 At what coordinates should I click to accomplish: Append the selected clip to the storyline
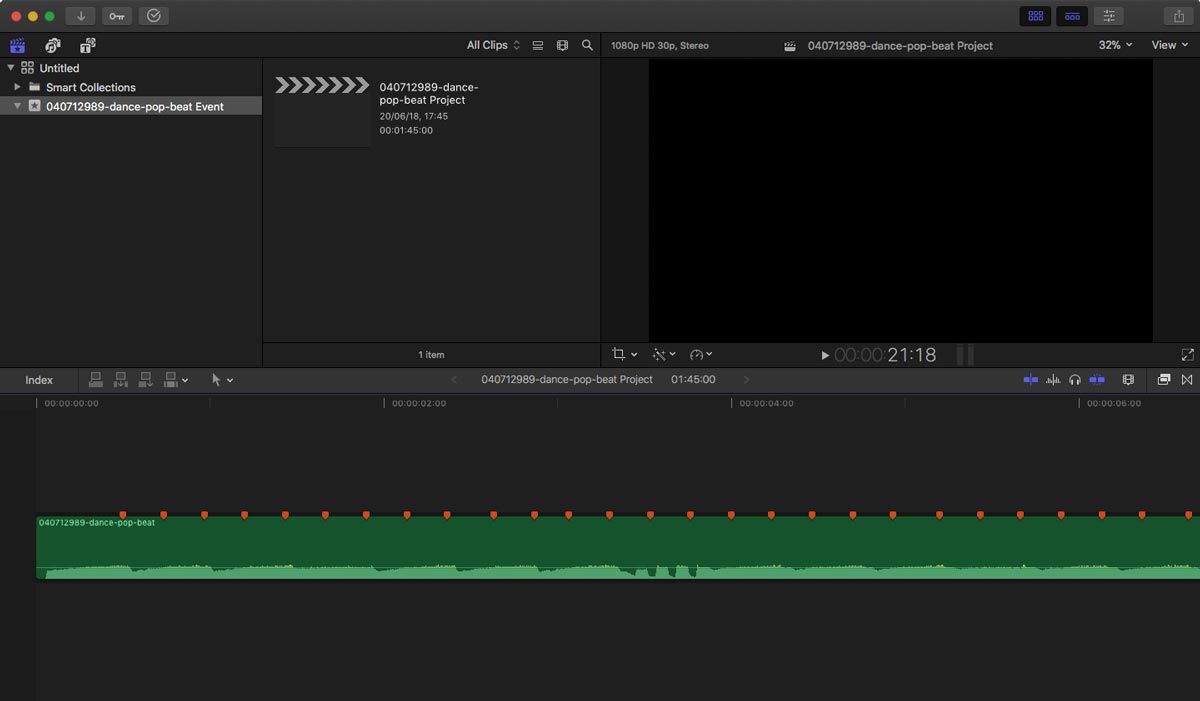[146, 380]
